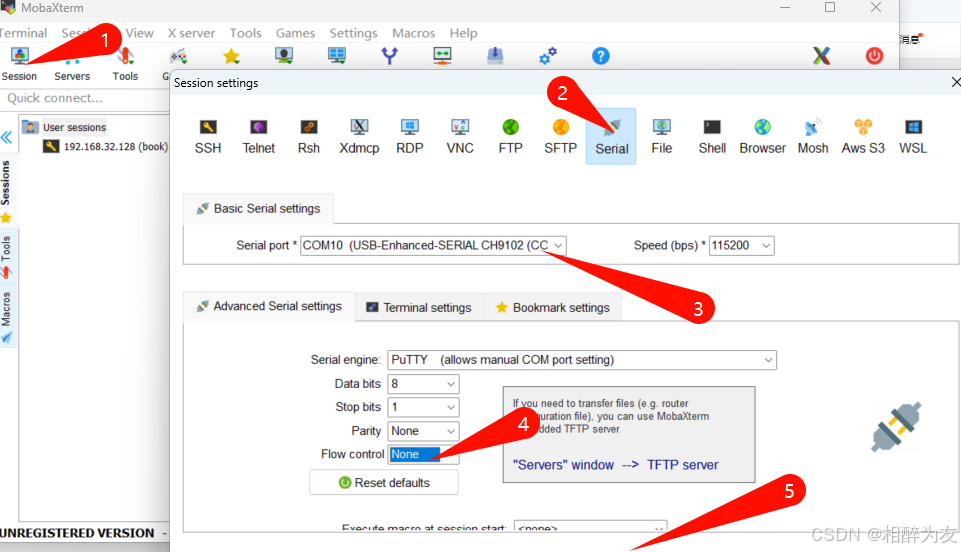
Task: Click the "Servers" window TFTP server link
Action: (x=615, y=465)
